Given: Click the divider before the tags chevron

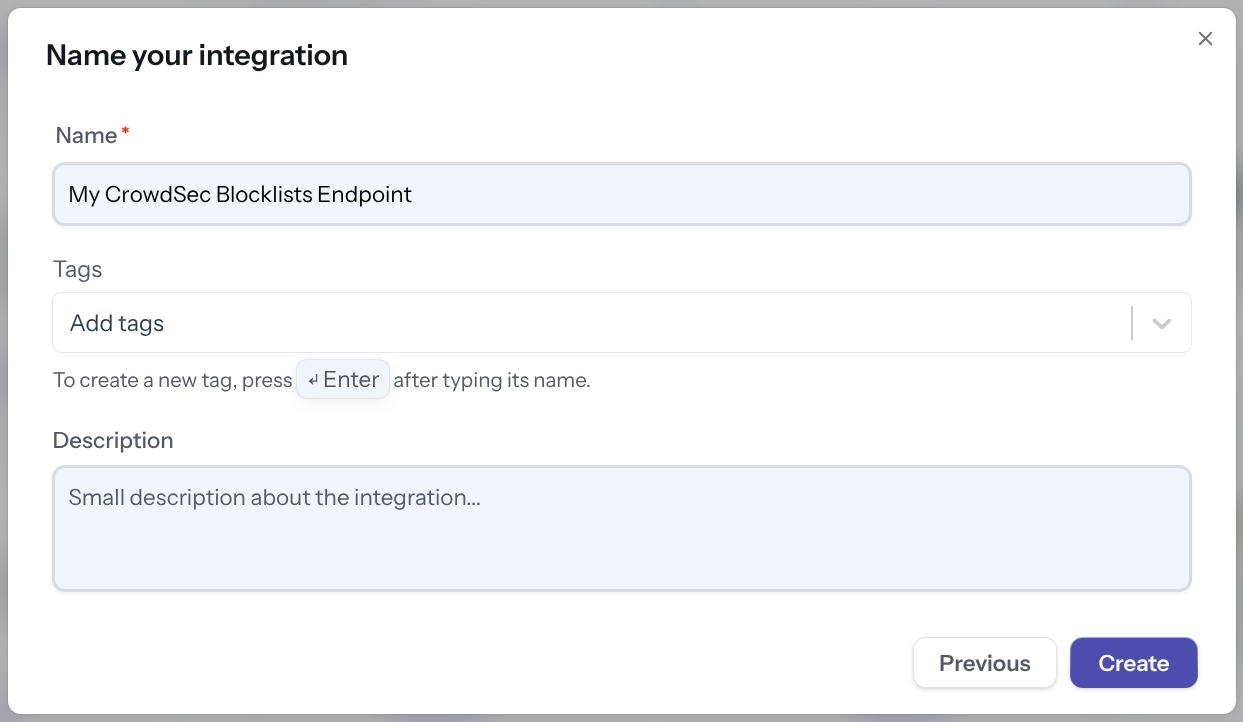Looking at the screenshot, I should tap(1133, 322).
